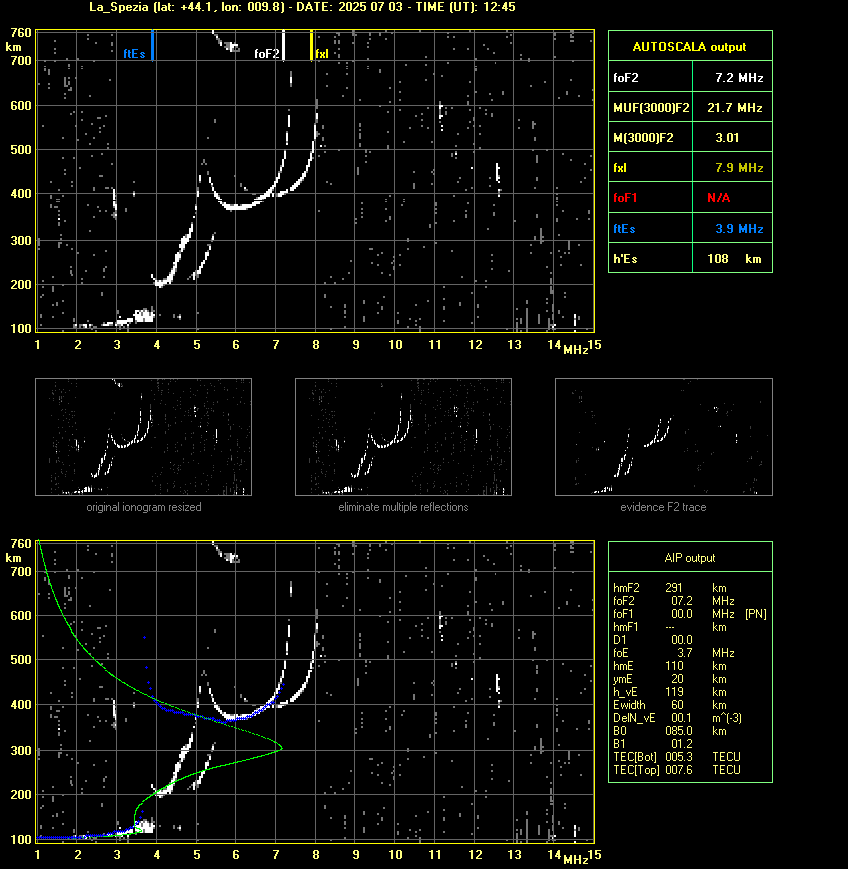
Task: Click the Ewidth '60 km' row
Action: coord(670,705)
